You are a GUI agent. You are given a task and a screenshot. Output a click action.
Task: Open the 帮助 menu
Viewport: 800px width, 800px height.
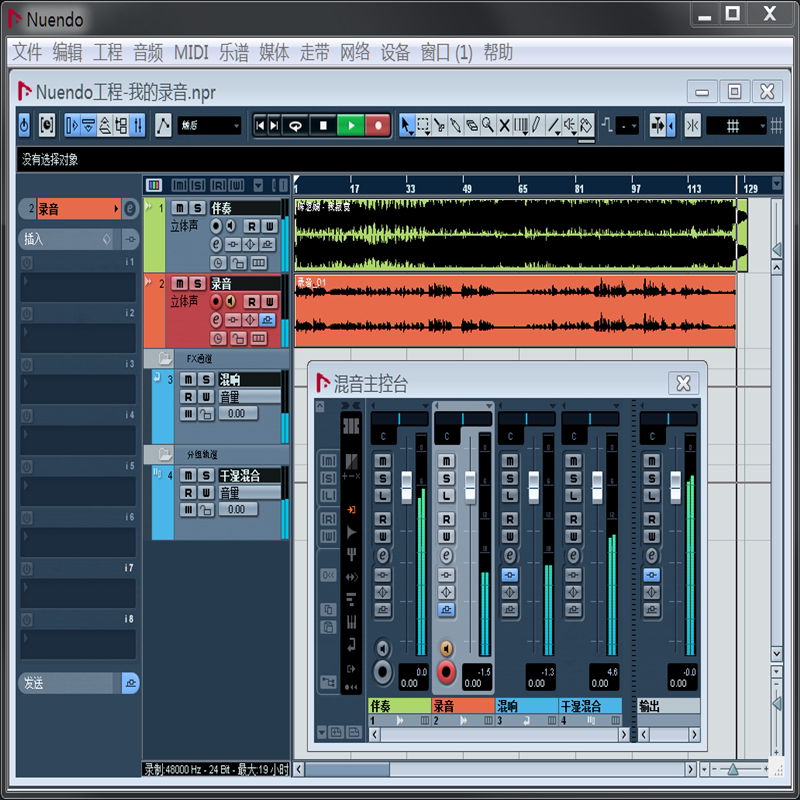(498, 52)
